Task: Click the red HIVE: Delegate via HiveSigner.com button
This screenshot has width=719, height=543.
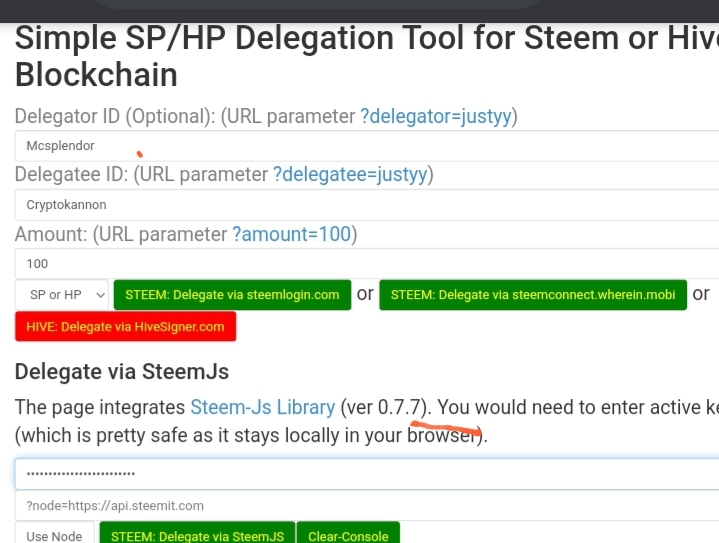Action: 125,327
